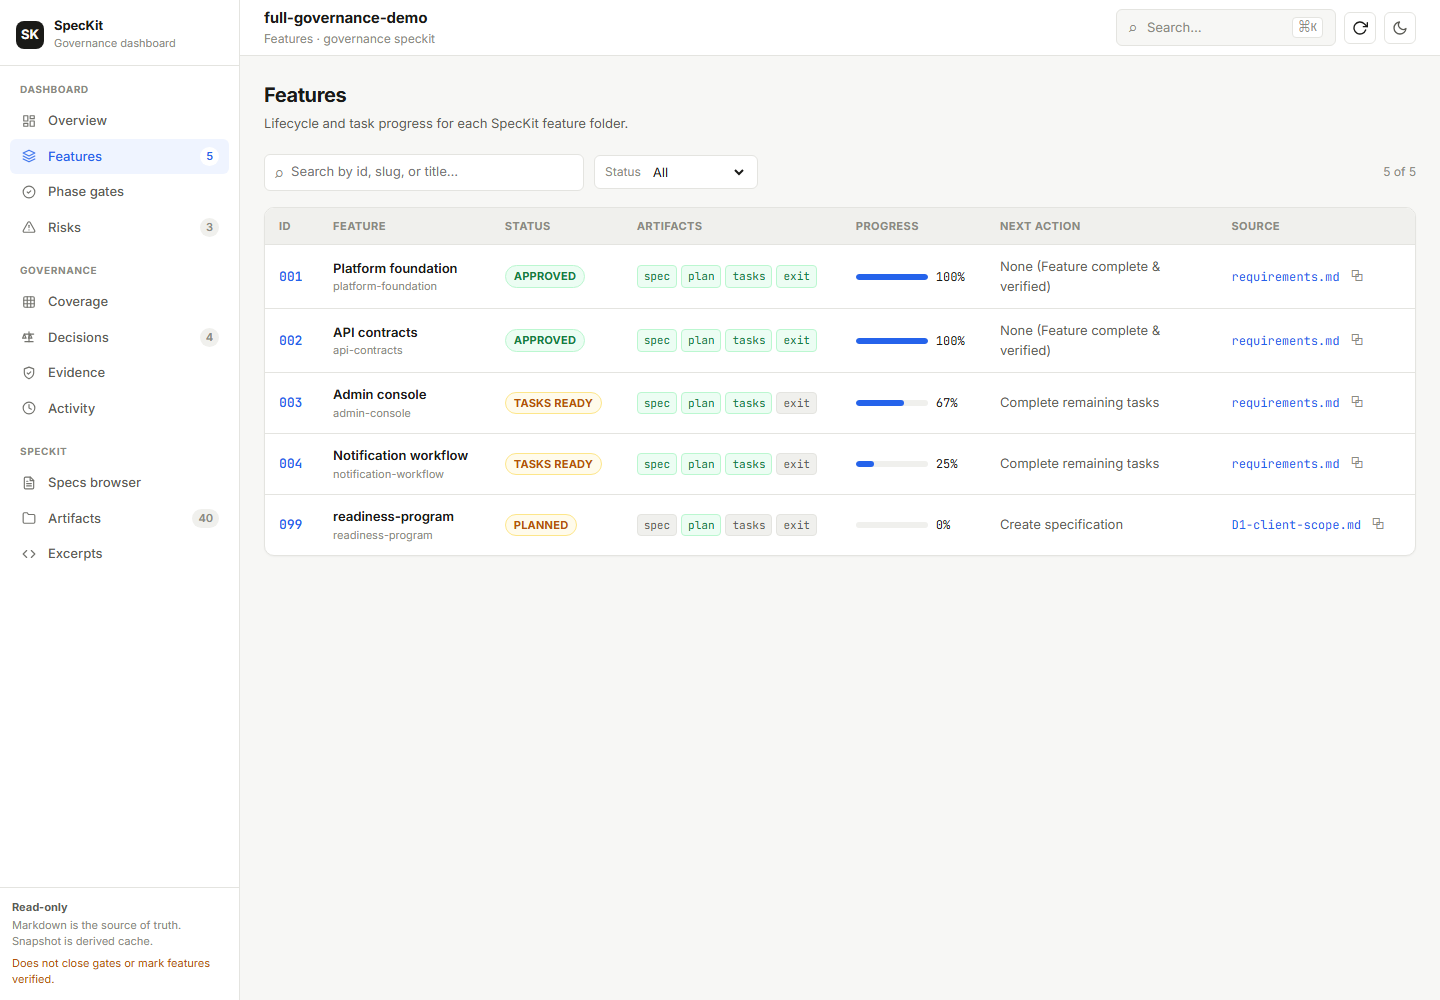Open requirements.md for Notification workflow
This screenshot has height=1000, width=1440.
coord(1285,464)
